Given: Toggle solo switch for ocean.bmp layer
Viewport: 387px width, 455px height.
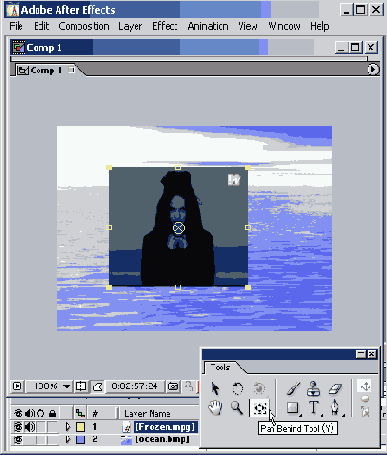Looking at the screenshot, I should coord(41,440).
